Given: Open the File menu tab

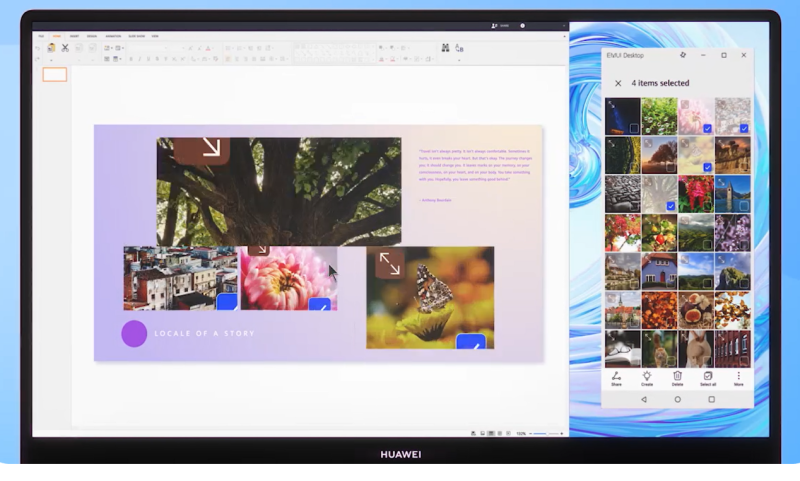Looking at the screenshot, I should [41, 35].
